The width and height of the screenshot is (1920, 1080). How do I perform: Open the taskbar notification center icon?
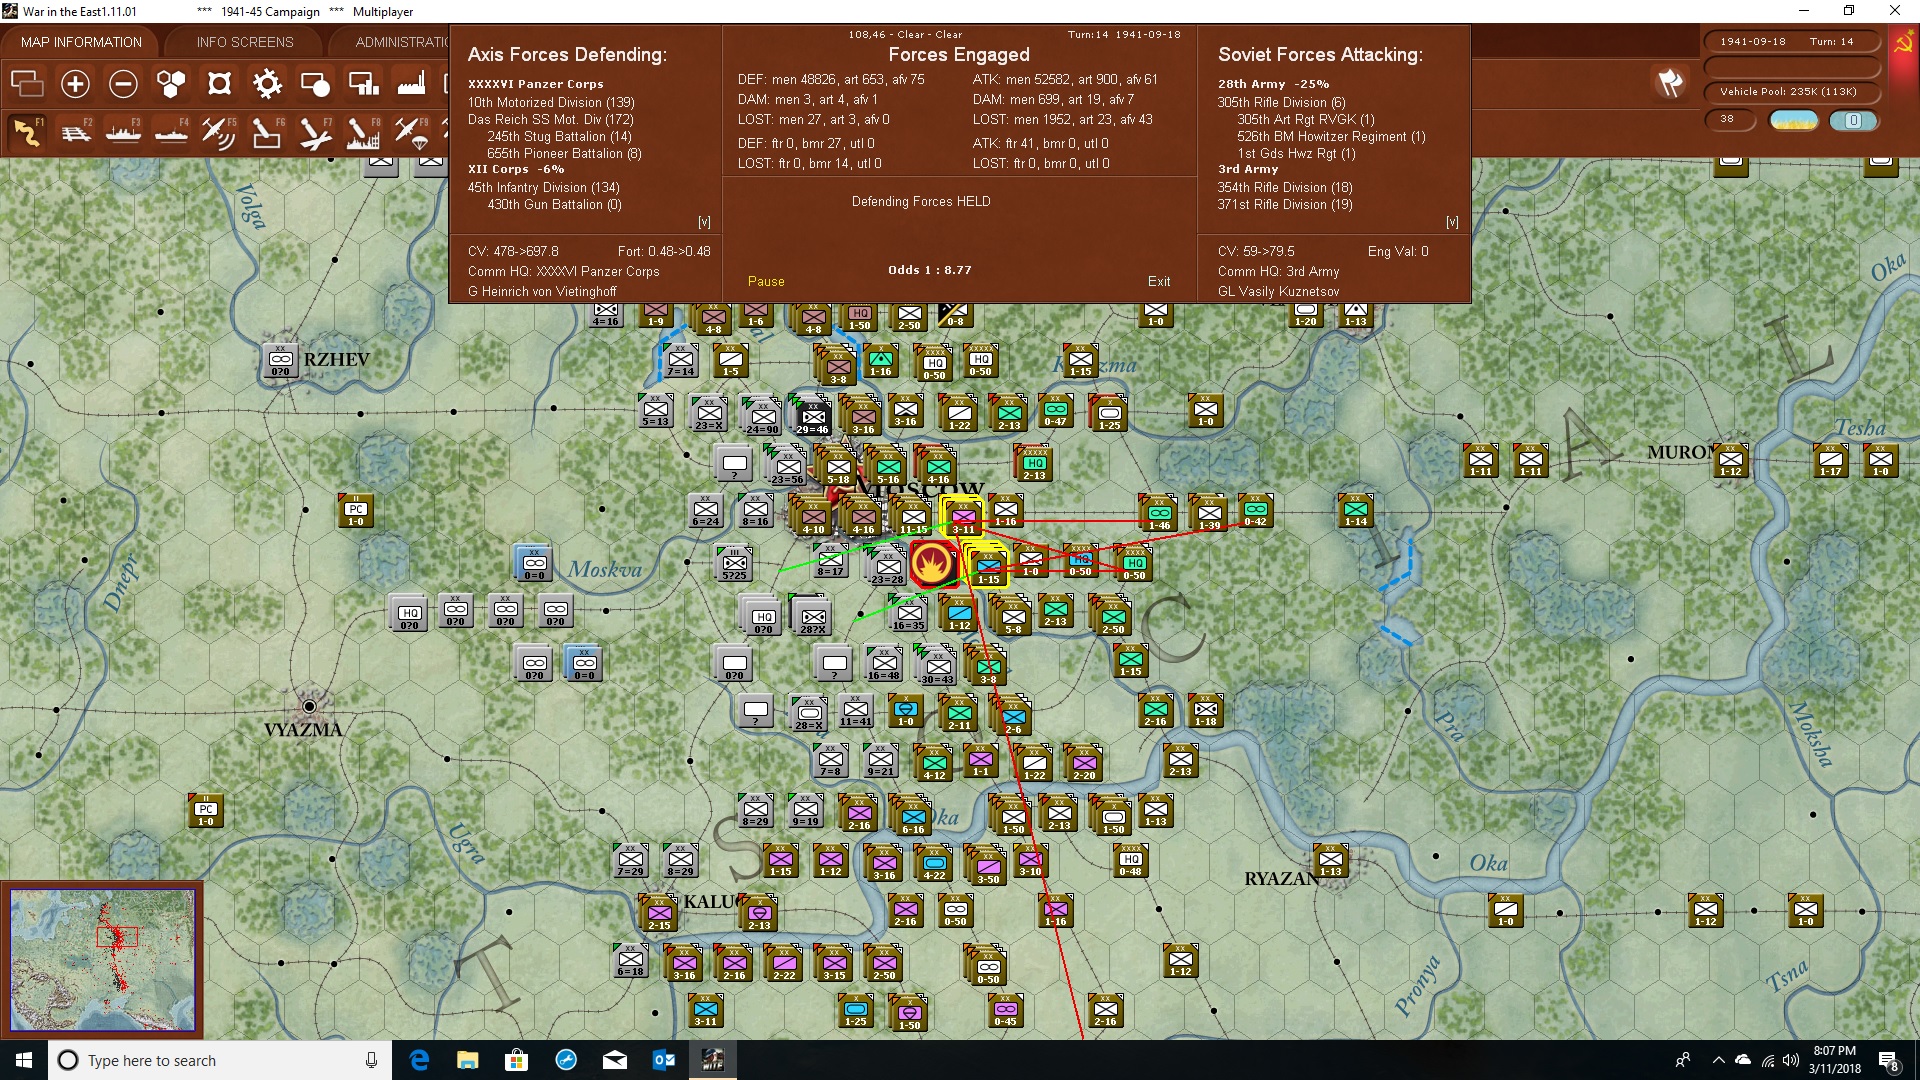[1888, 1060]
